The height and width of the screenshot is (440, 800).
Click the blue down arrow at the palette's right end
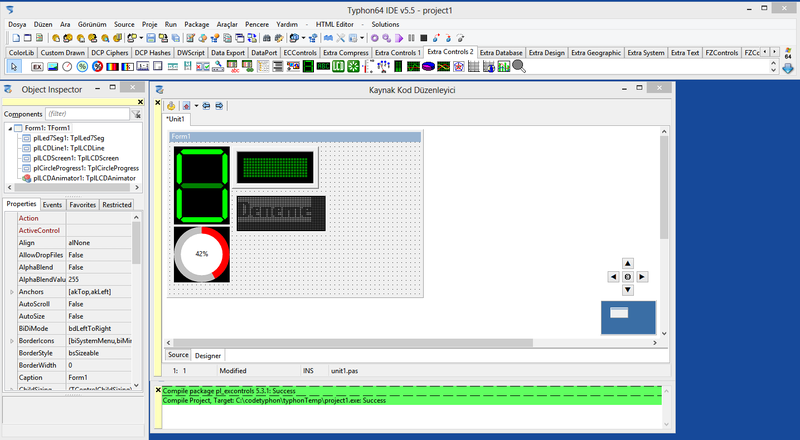tap(788, 68)
